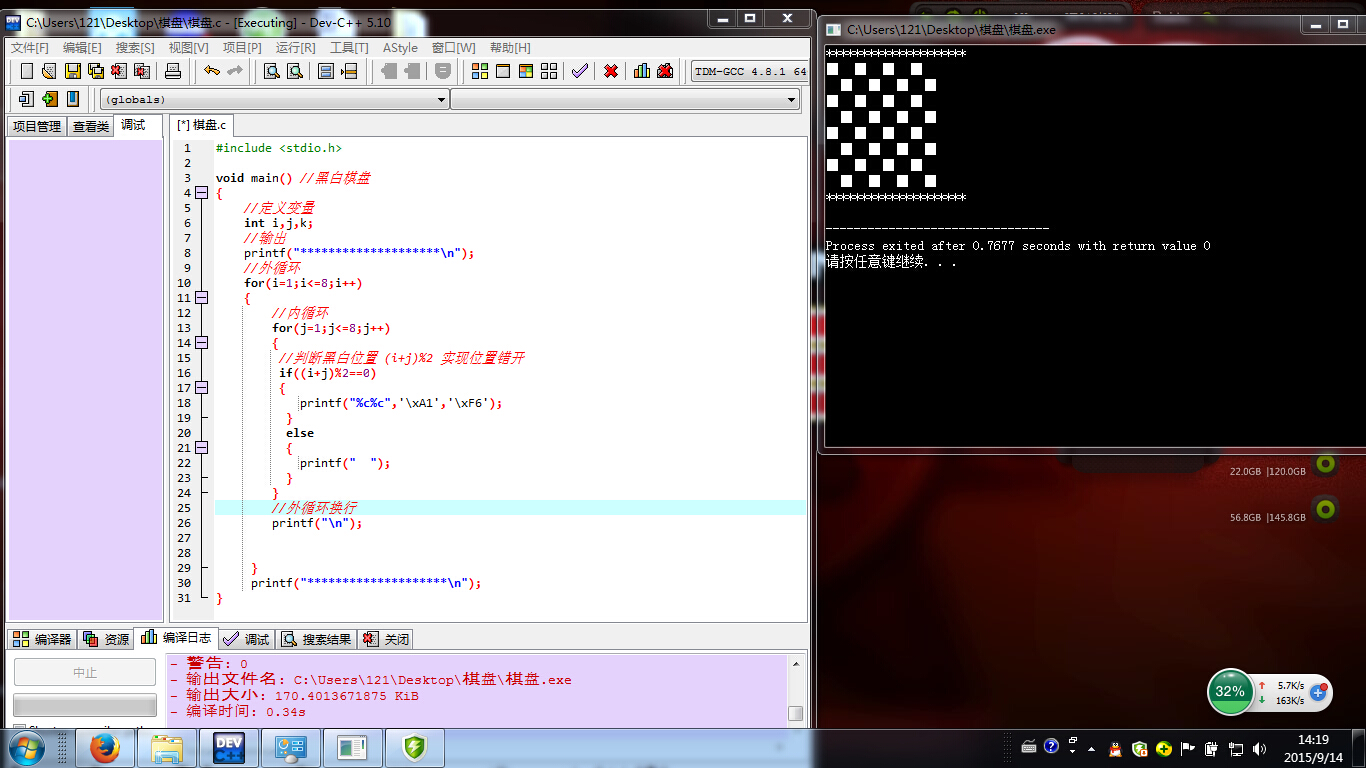Open the 文件[F] menu
Screen dimensions: 1366x768
(x=30, y=47)
